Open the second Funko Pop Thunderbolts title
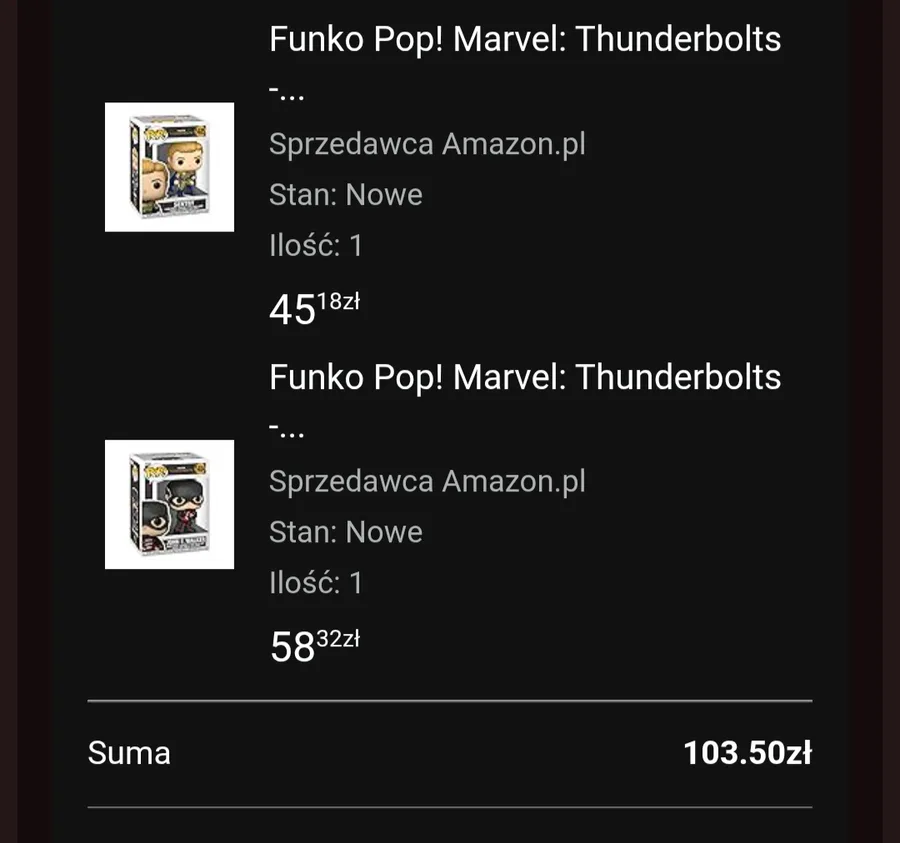900x843 pixels. [524, 377]
